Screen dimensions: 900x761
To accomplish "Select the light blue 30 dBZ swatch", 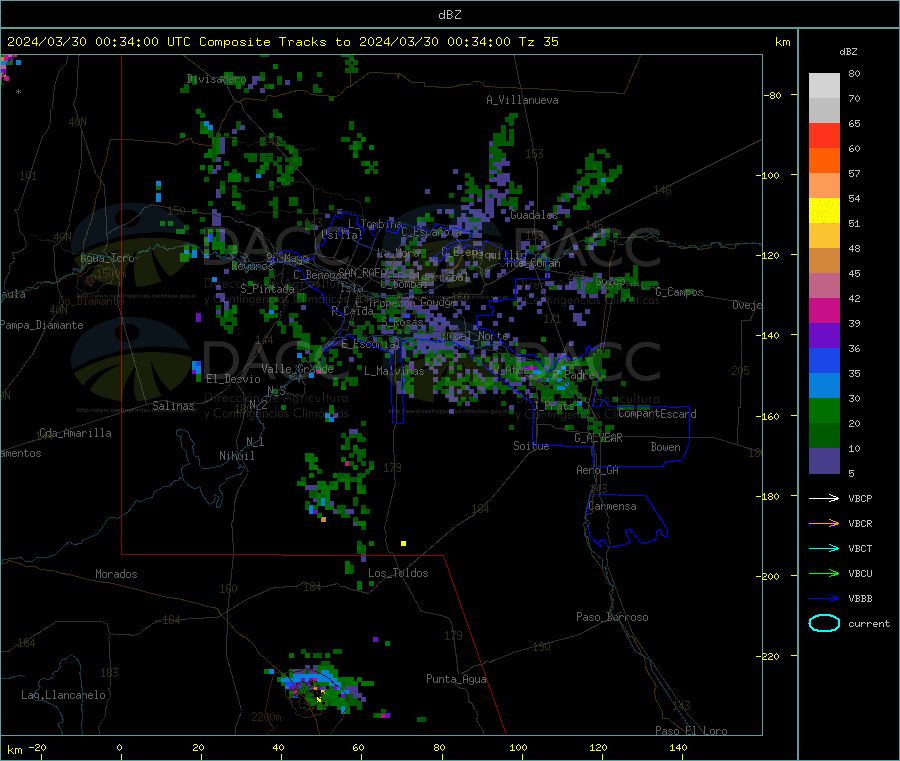I will tap(824, 386).
